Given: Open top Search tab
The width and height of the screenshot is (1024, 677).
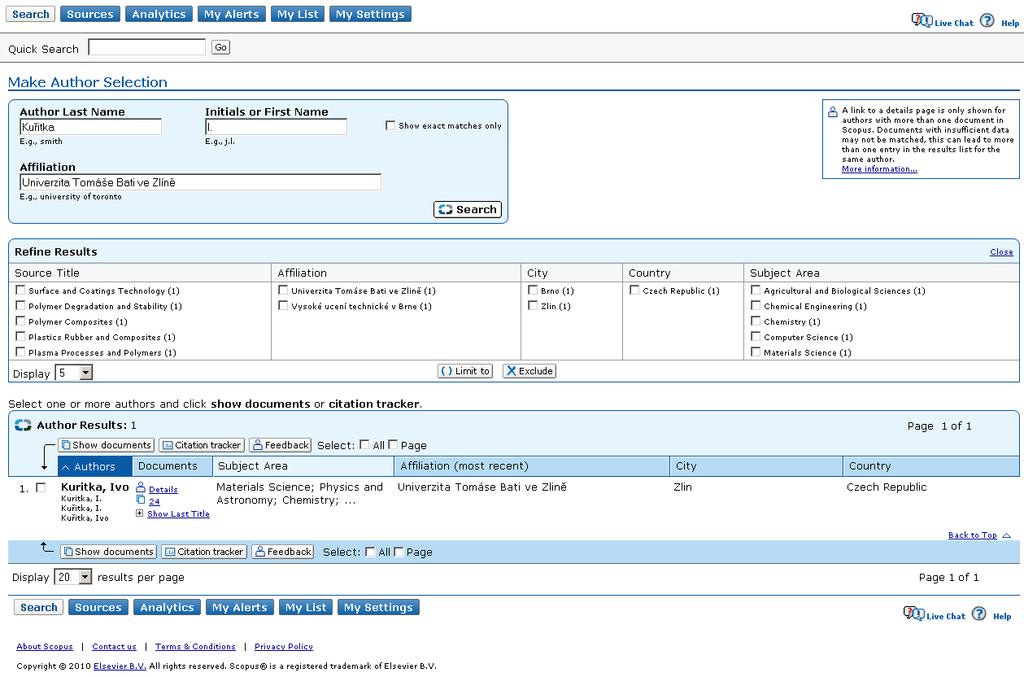Looking at the screenshot, I should pyautogui.click(x=31, y=14).
